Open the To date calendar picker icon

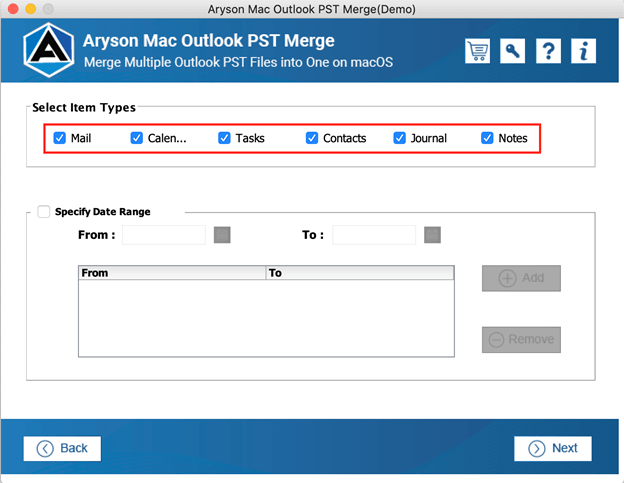tap(432, 235)
